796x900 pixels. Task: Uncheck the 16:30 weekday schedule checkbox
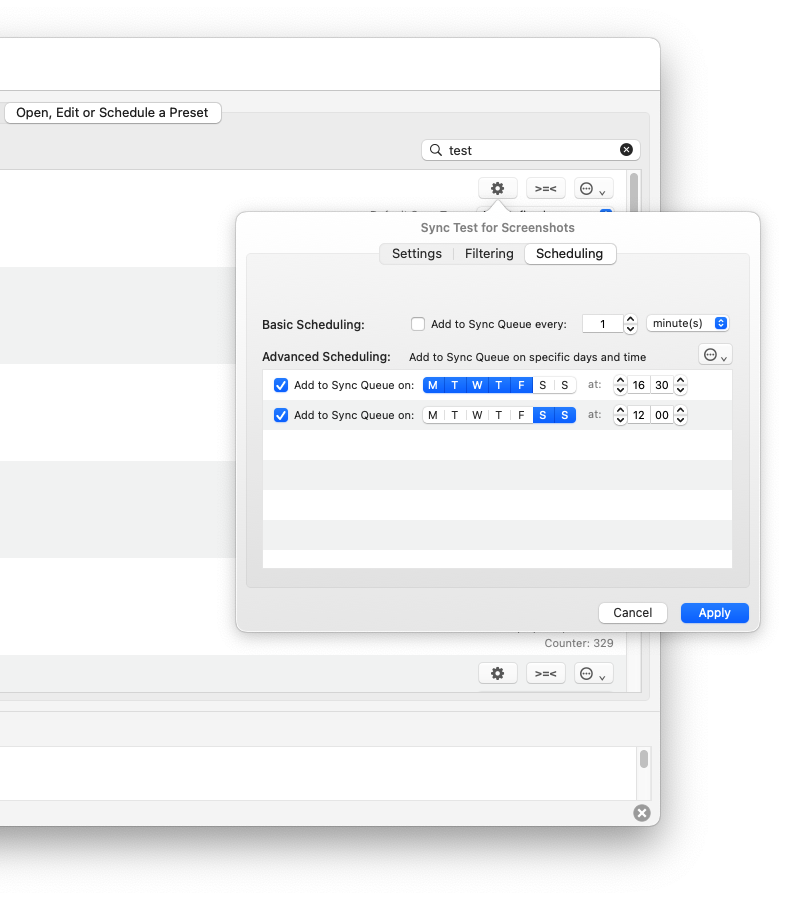point(281,385)
